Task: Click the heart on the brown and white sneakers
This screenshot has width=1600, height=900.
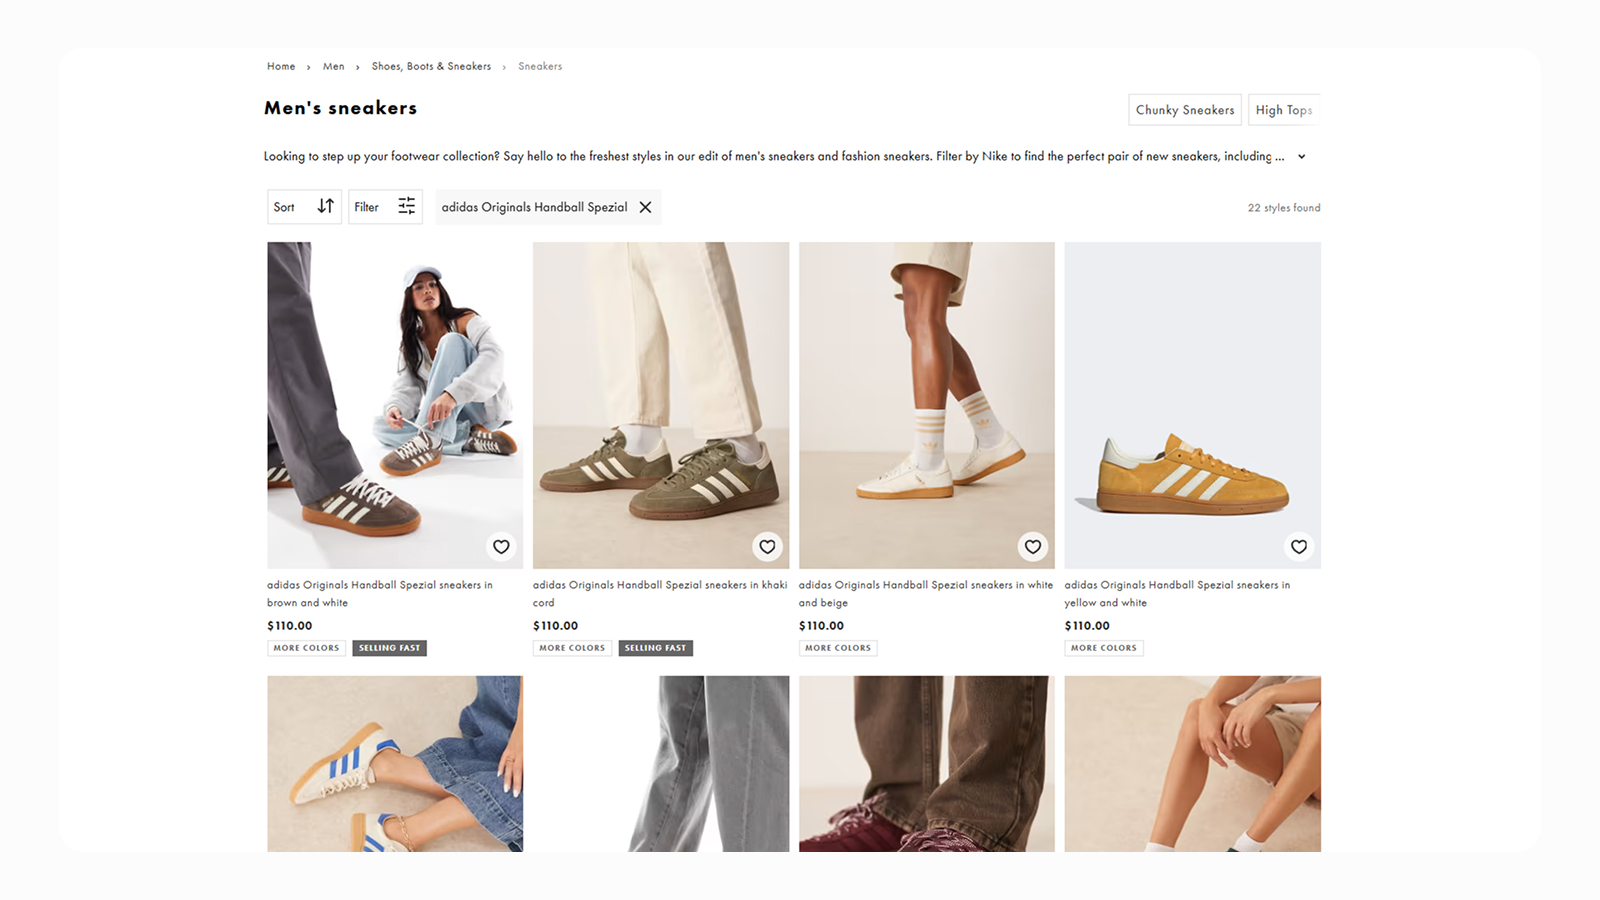Action: (501, 547)
